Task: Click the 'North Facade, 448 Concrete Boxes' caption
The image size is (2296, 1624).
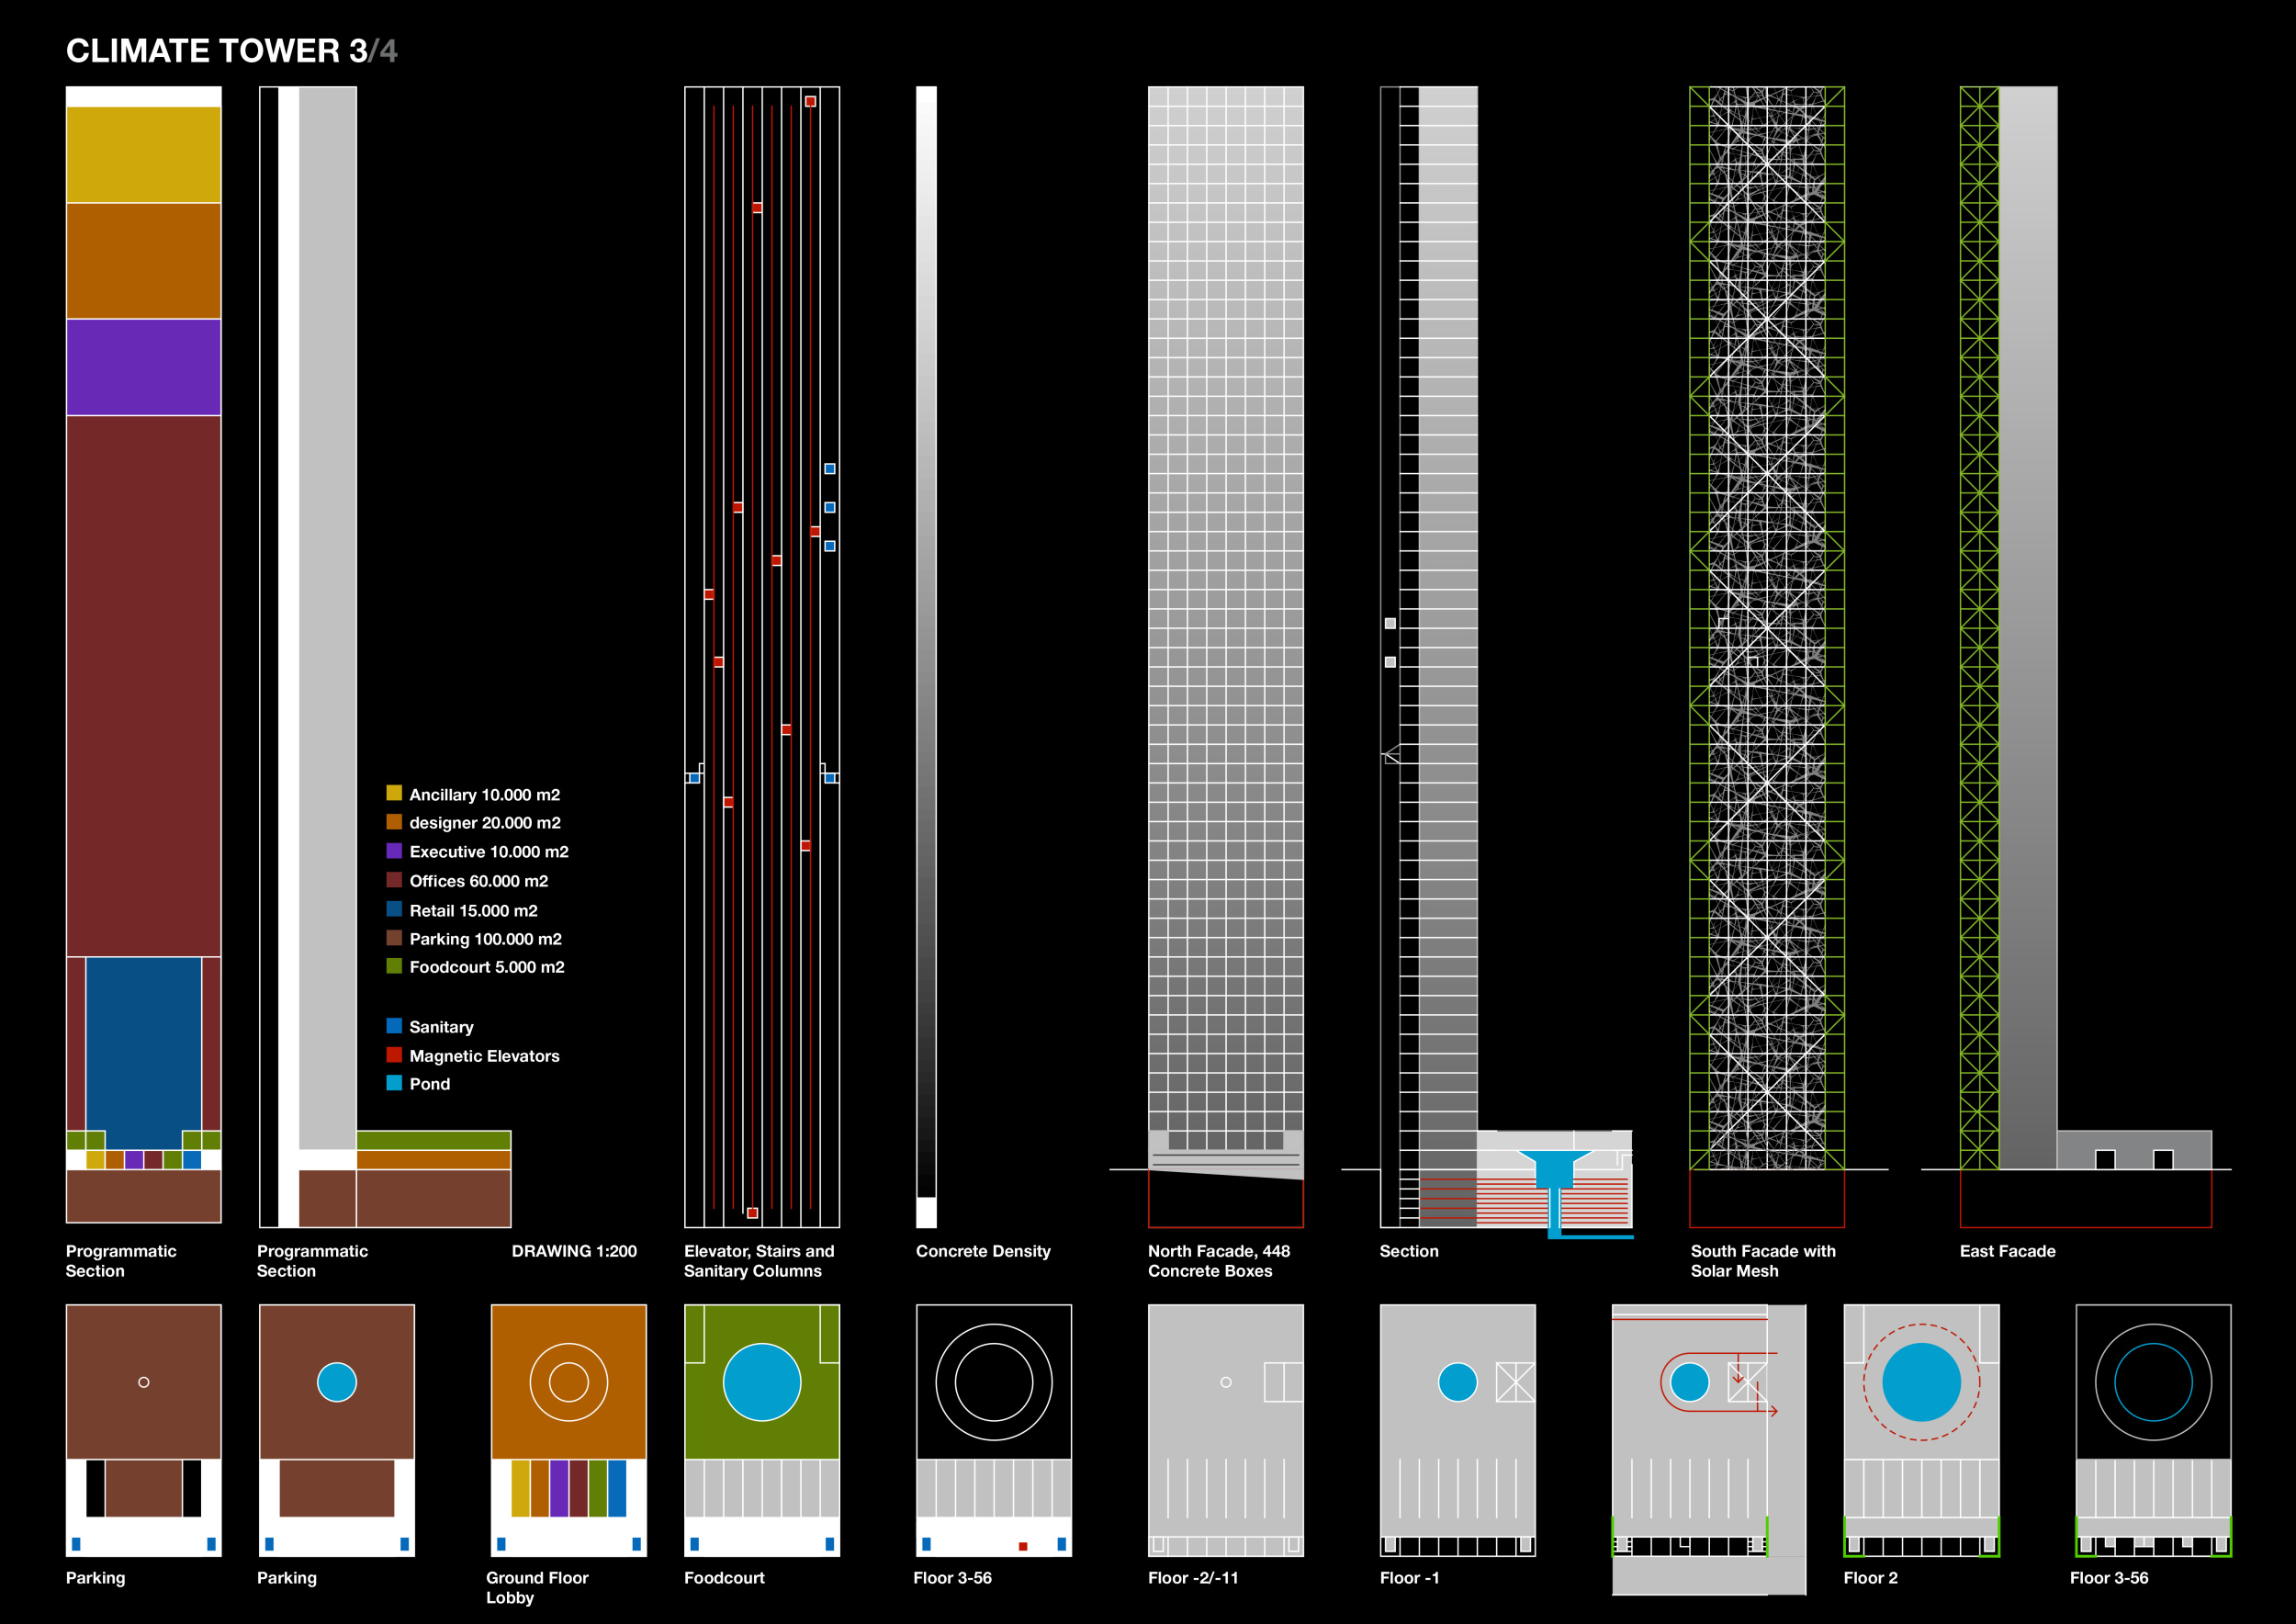Action: [1218, 1261]
